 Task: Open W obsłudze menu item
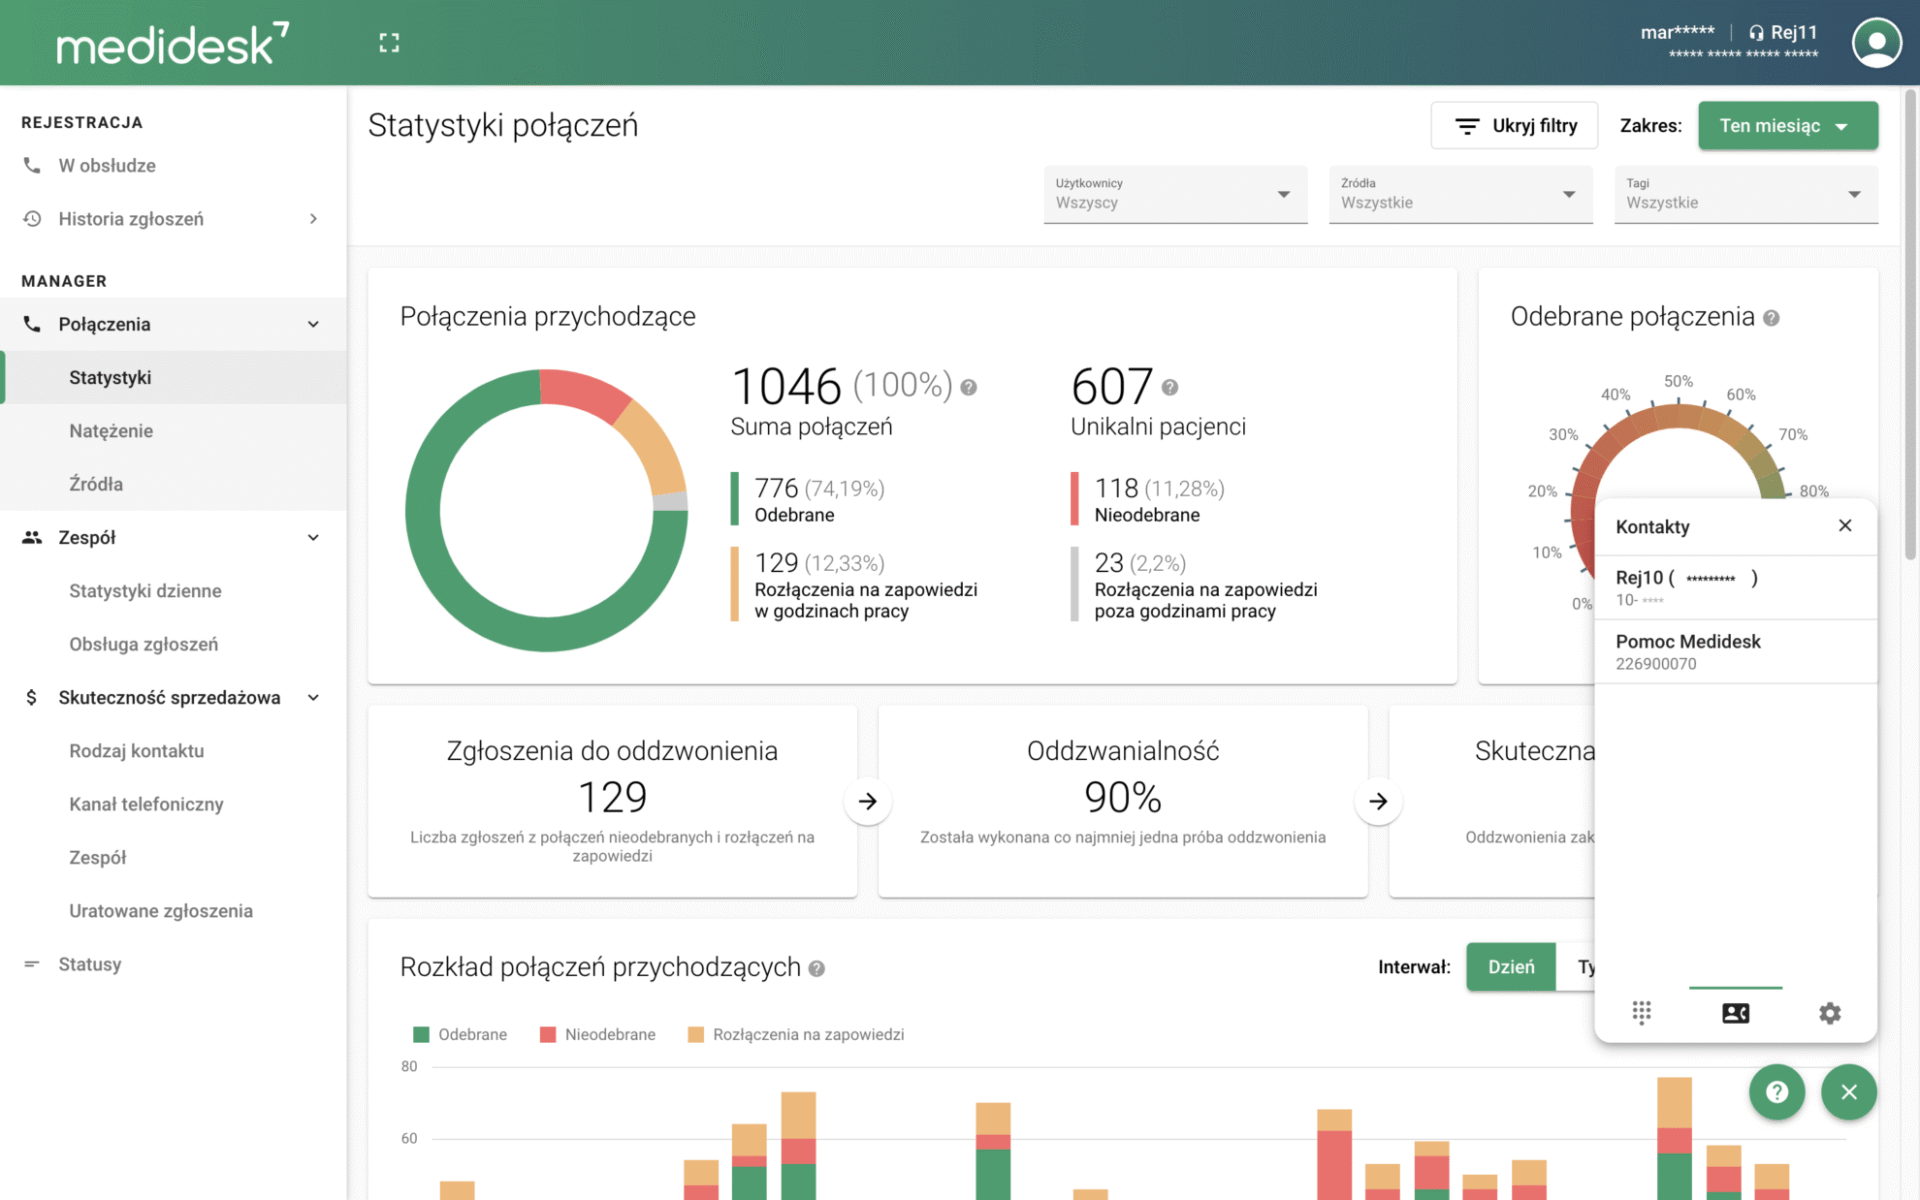point(173,165)
